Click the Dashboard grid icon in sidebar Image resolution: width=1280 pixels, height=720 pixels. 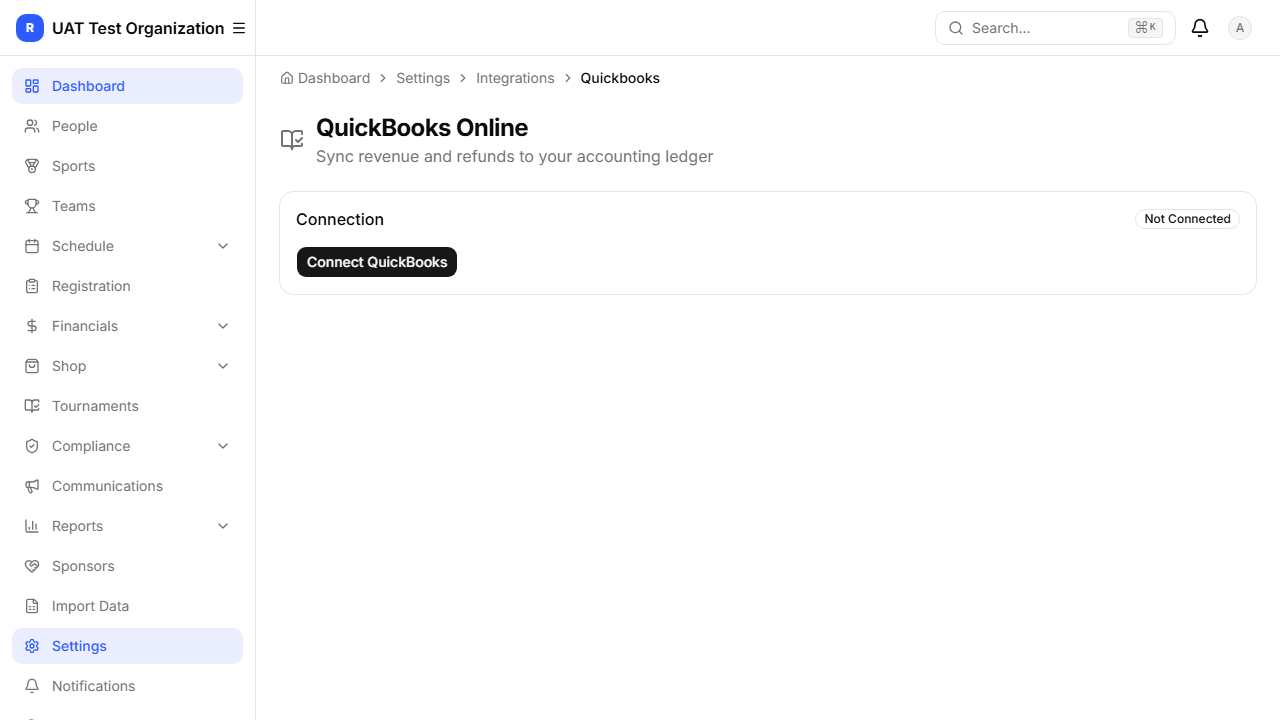tap(32, 86)
